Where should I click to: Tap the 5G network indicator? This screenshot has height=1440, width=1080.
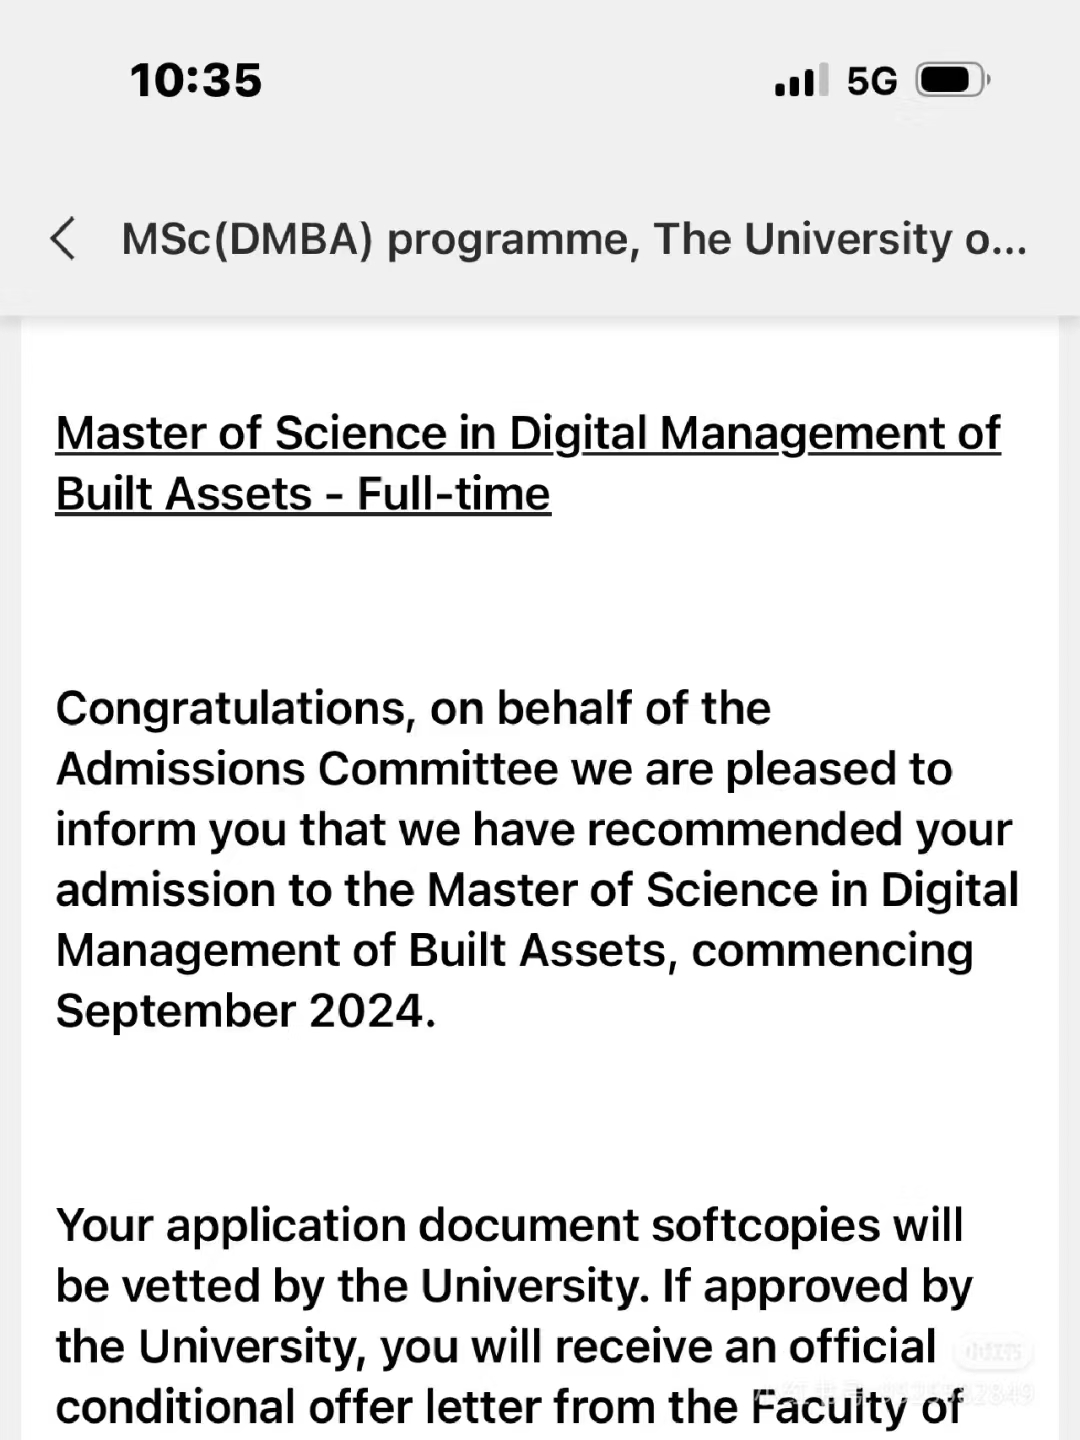click(872, 81)
